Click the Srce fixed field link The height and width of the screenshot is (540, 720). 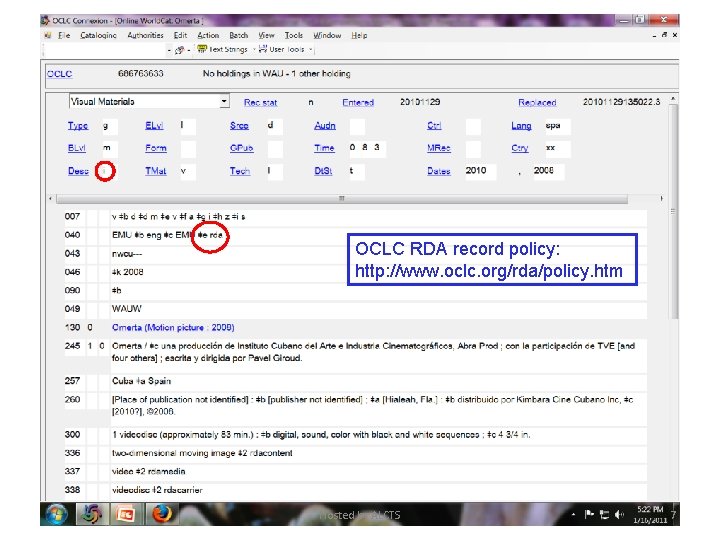(239, 126)
